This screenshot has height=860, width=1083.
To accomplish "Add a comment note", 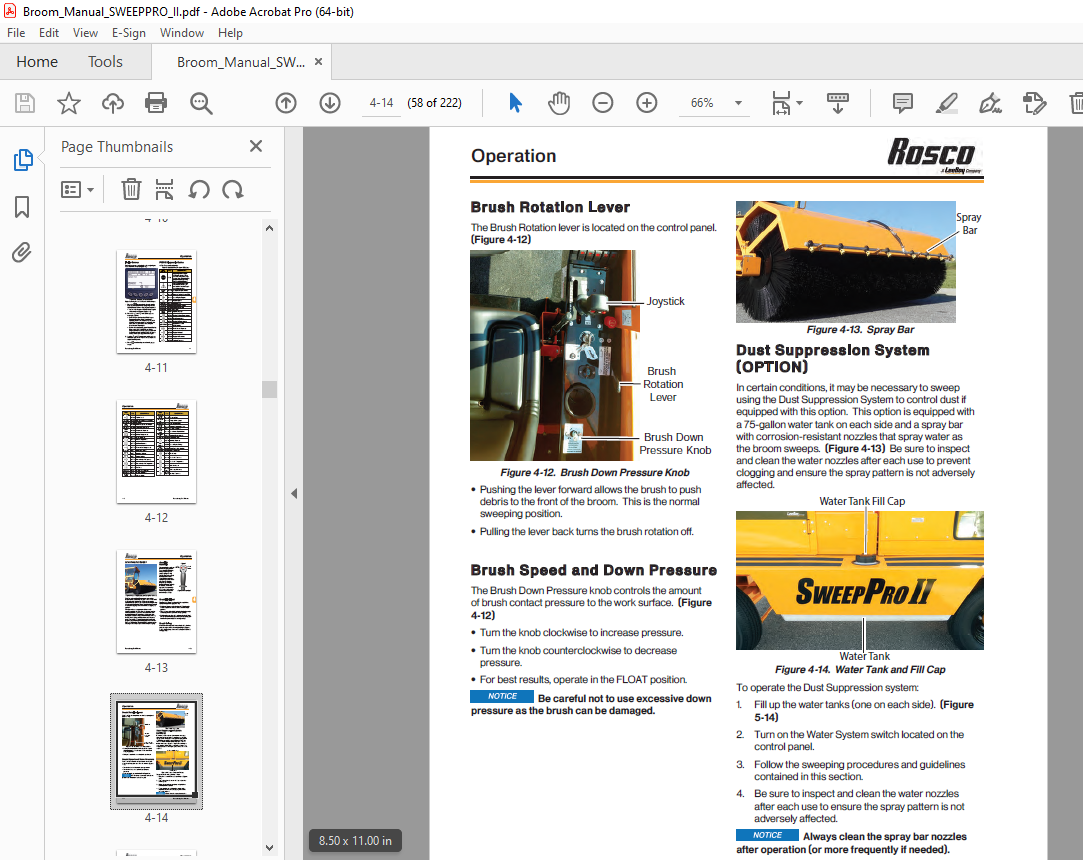I will coord(902,103).
